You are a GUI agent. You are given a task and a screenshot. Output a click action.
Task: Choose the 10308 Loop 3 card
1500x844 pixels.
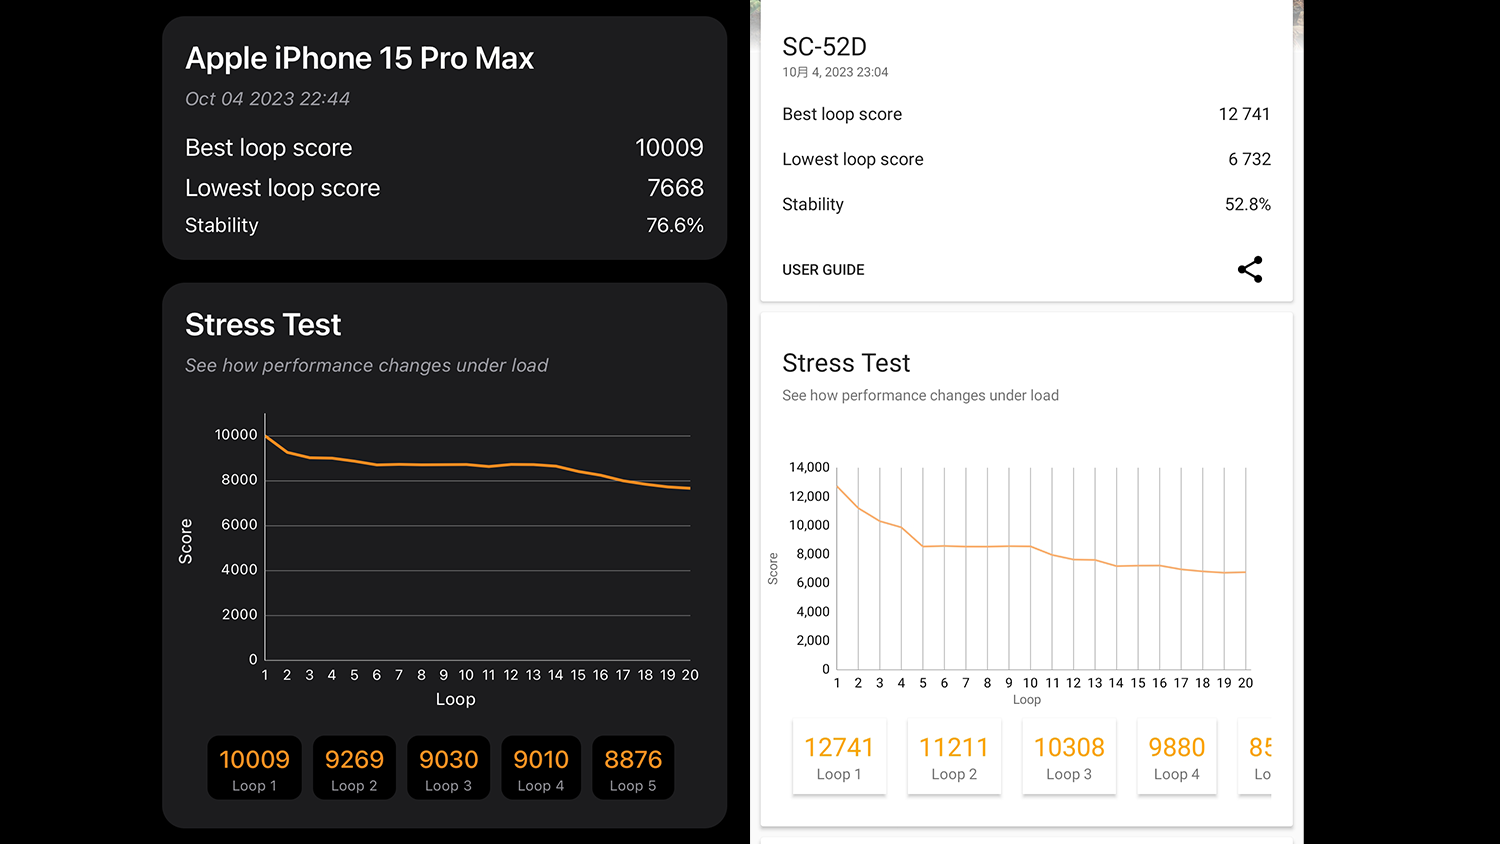pos(1069,757)
